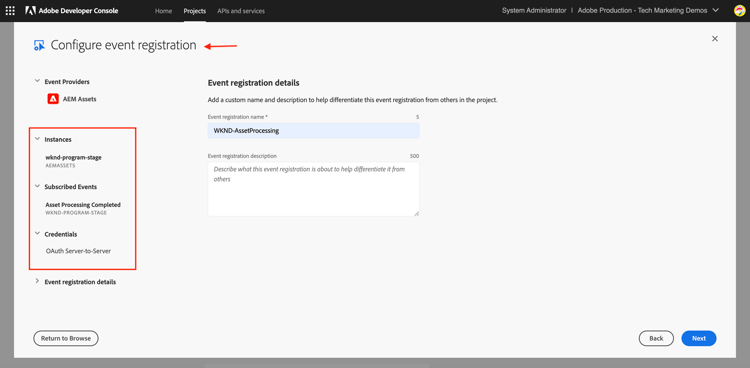Click the blue Next button
This screenshot has width=750, height=368.
[699, 338]
